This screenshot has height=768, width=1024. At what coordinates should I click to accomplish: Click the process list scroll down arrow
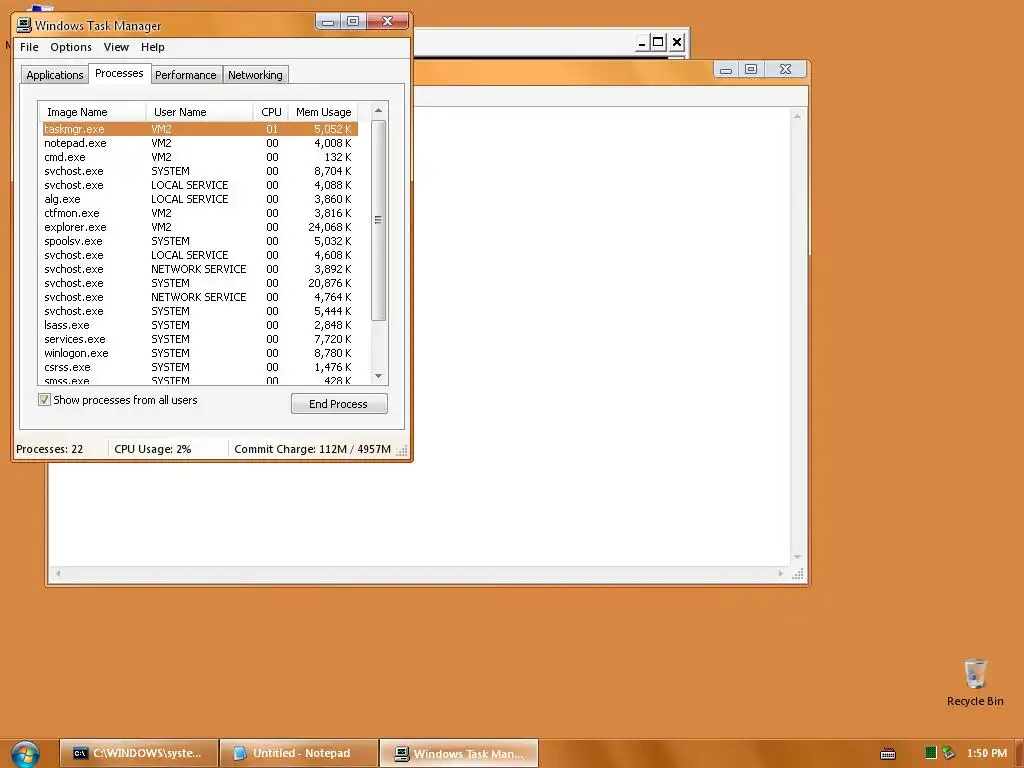[378, 376]
